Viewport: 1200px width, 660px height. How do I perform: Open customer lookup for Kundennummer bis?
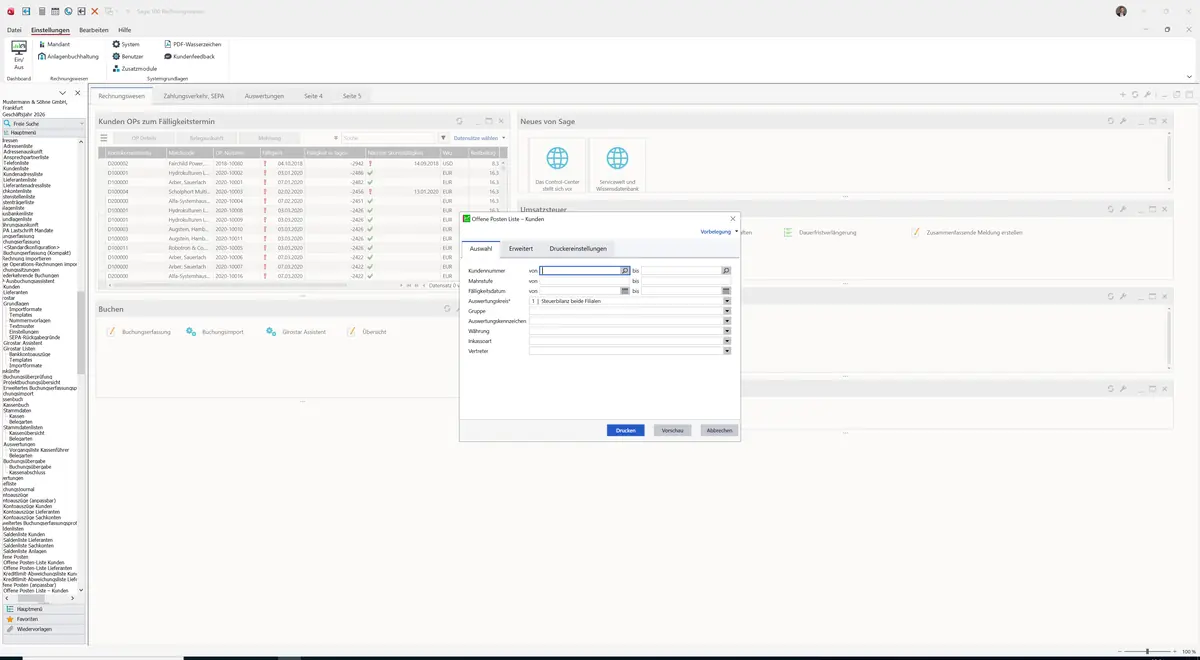point(726,271)
